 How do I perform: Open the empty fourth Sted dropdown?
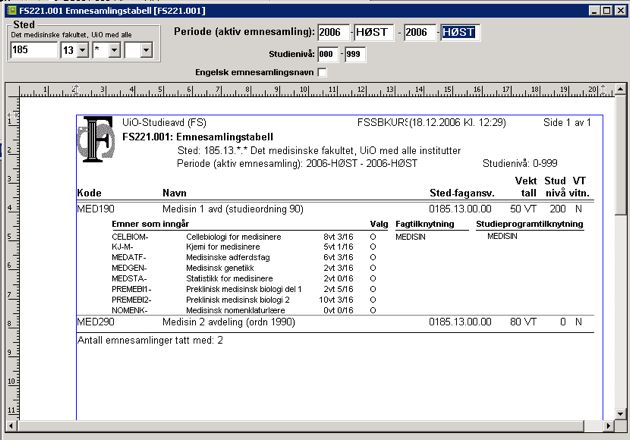pos(146,51)
